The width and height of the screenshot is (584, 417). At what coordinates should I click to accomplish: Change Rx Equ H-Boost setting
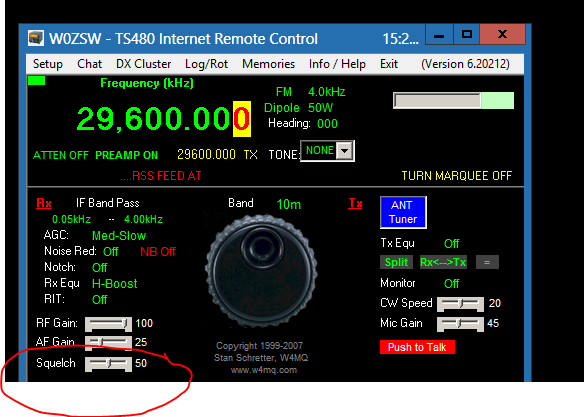pyautogui.click(x=115, y=284)
